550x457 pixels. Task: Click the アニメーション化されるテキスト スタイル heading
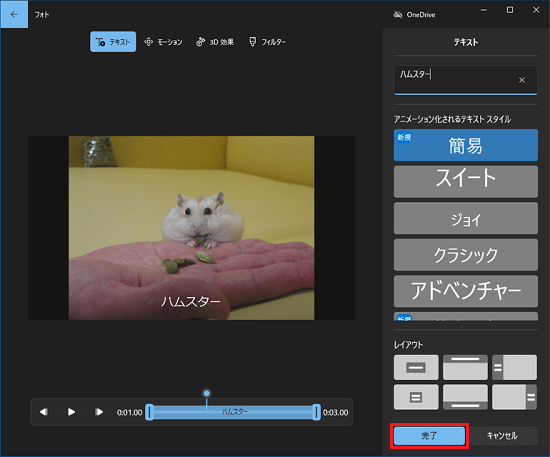(x=452, y=119)
